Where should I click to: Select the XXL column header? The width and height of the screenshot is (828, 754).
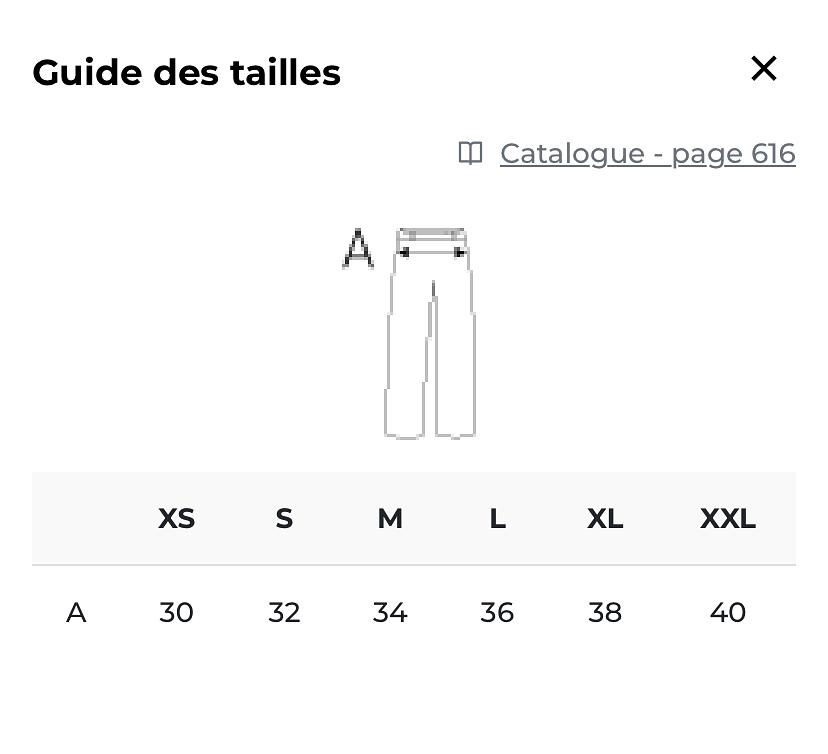coord(728,519)
